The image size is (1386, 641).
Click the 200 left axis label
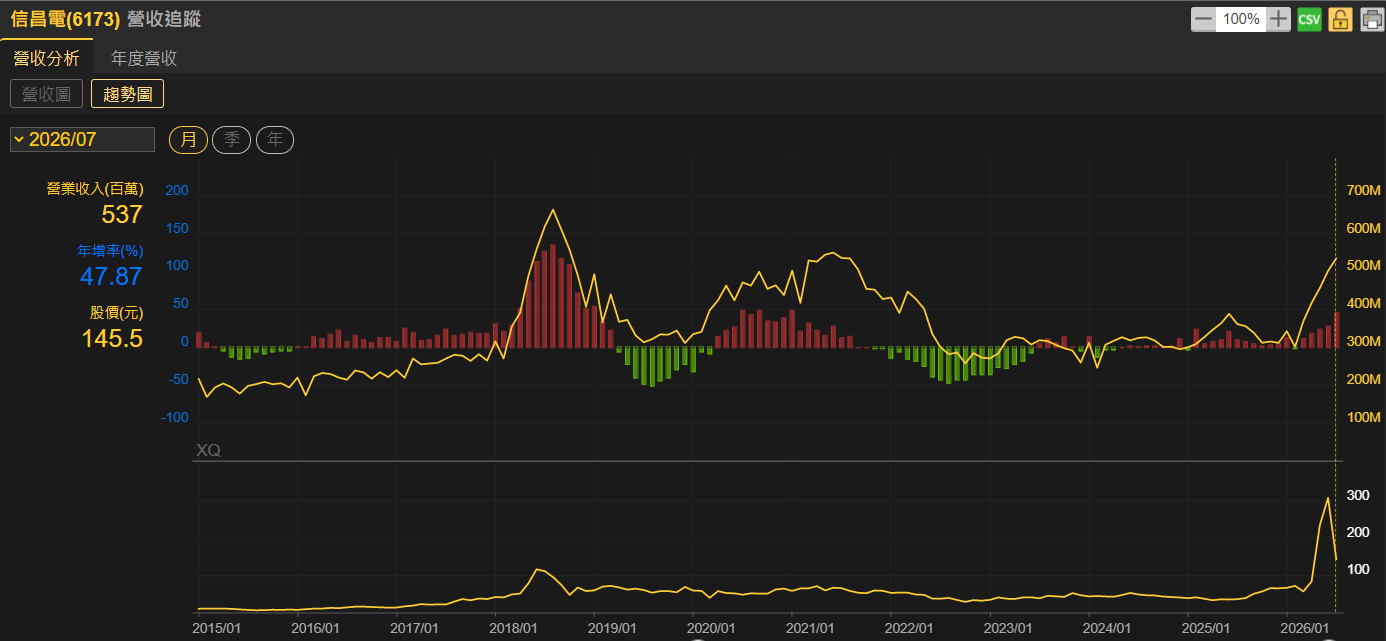click(177, 190)
